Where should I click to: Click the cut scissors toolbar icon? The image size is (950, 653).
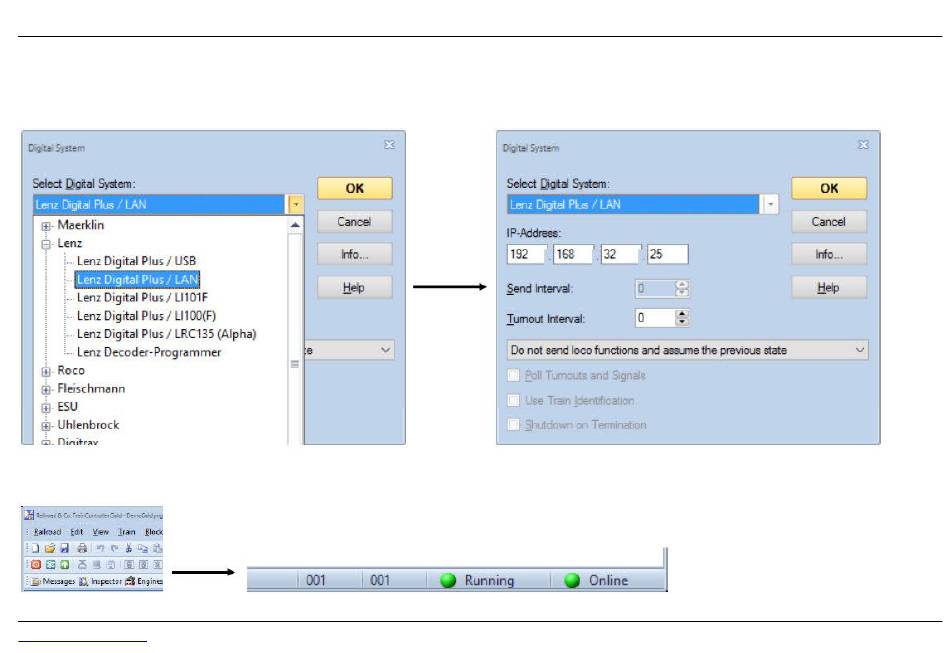point(128,548)
